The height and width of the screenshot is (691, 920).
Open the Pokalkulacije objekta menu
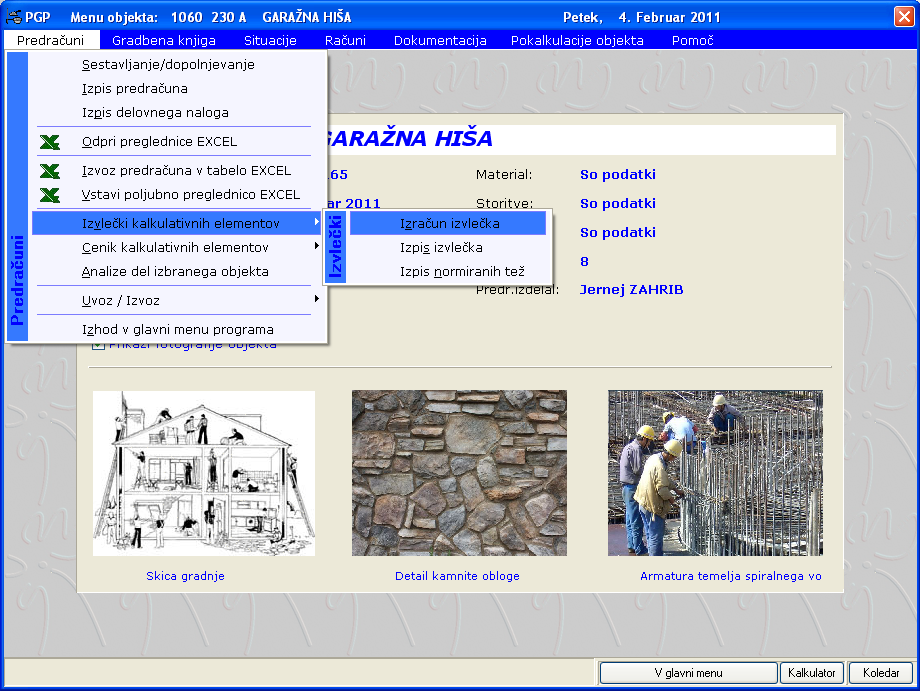tap(577, 41)
